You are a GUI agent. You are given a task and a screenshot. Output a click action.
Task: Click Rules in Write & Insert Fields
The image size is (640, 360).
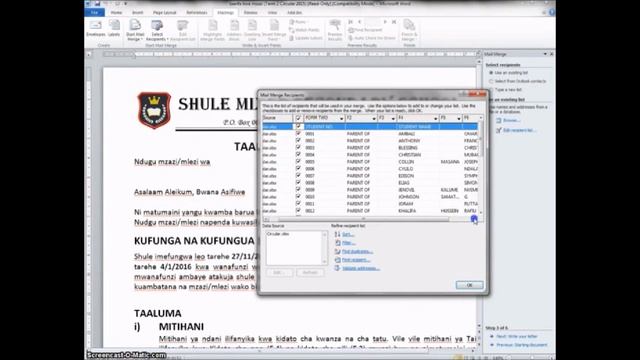[299, 22]
